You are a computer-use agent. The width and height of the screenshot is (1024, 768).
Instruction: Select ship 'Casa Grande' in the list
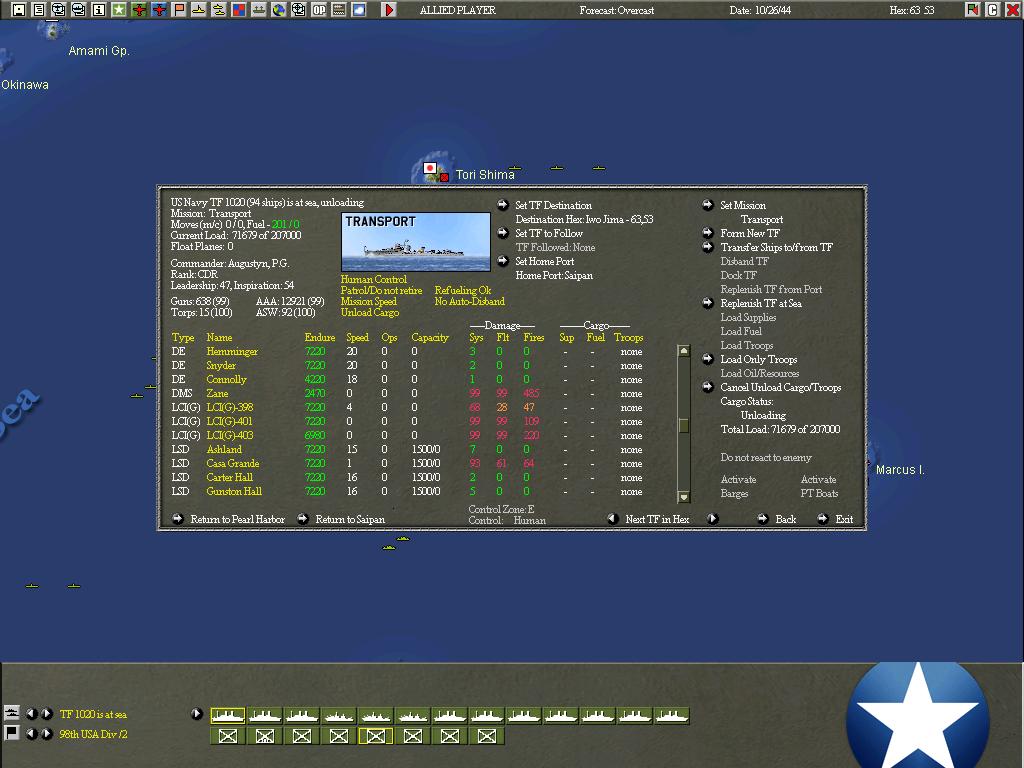pyautogui.click(x=233, y=464)
